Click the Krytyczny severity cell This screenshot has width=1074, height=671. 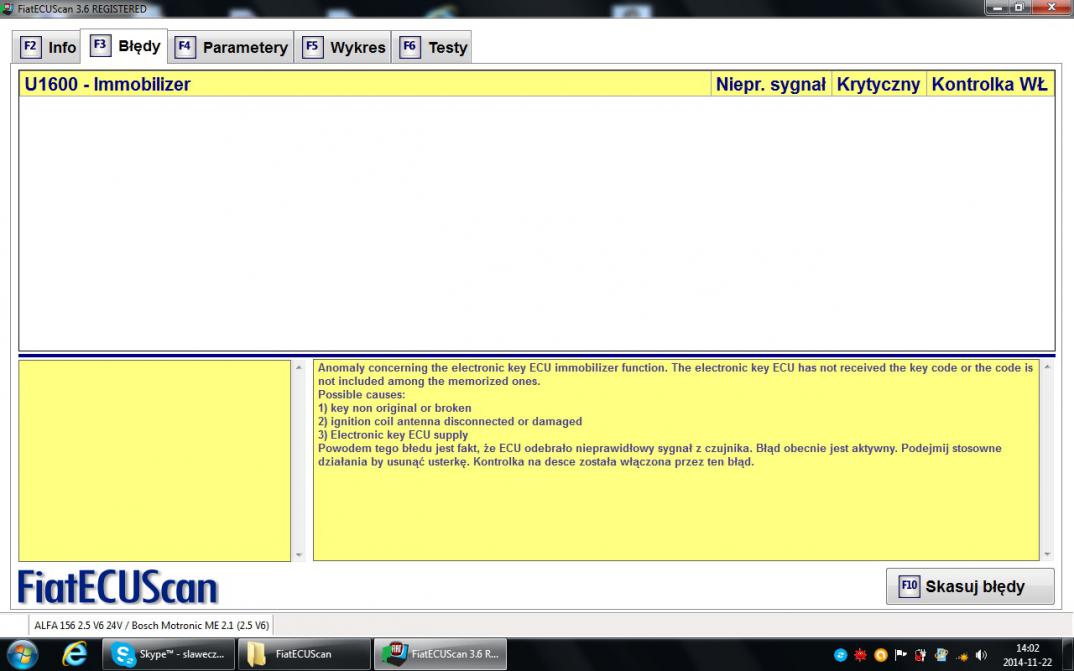(x=878, y=84)
